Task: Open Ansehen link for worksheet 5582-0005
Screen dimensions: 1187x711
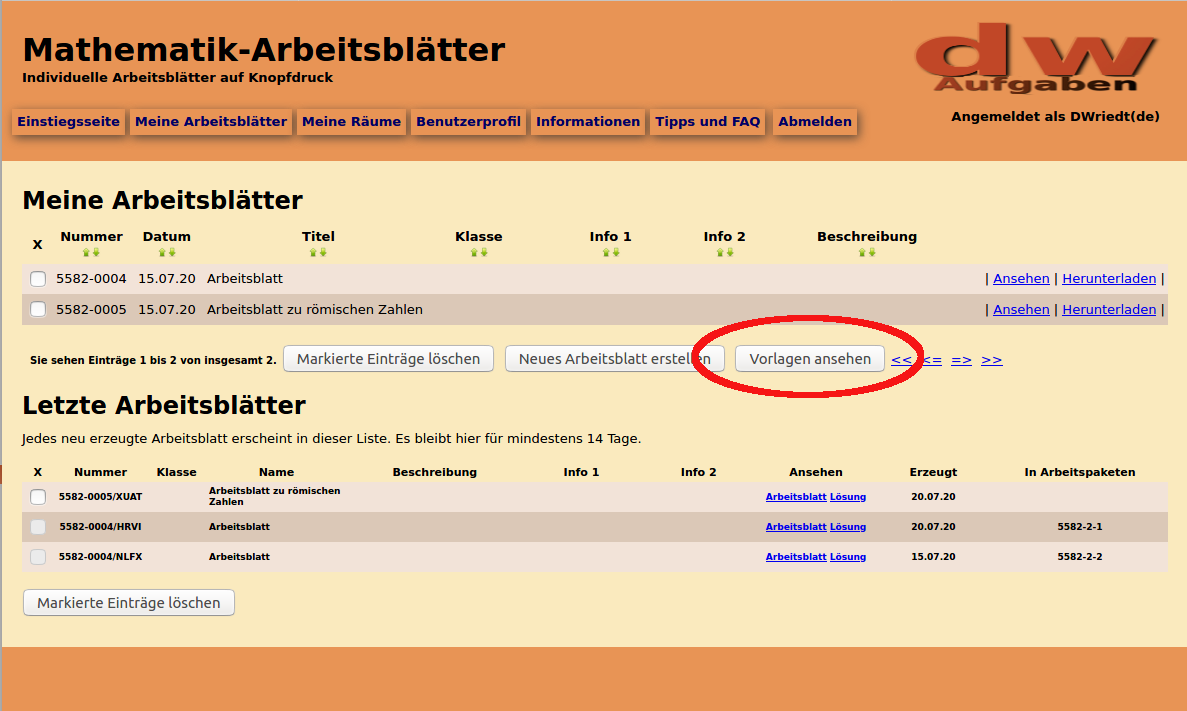Action: click(x=1021, y=310)
